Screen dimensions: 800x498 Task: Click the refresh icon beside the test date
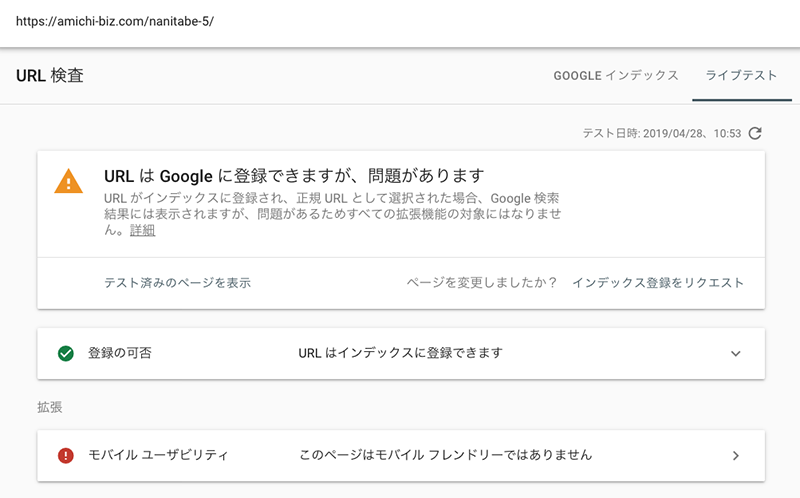[755, 134]
